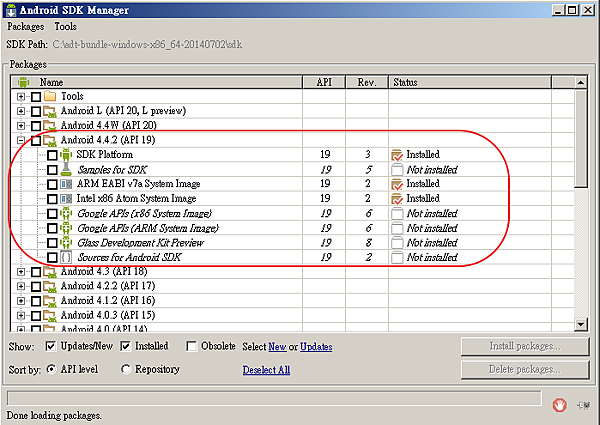Viewport: 600px width, 425px height.
Task: Click the SDK Platform android icon
Action: pos(66,155)
